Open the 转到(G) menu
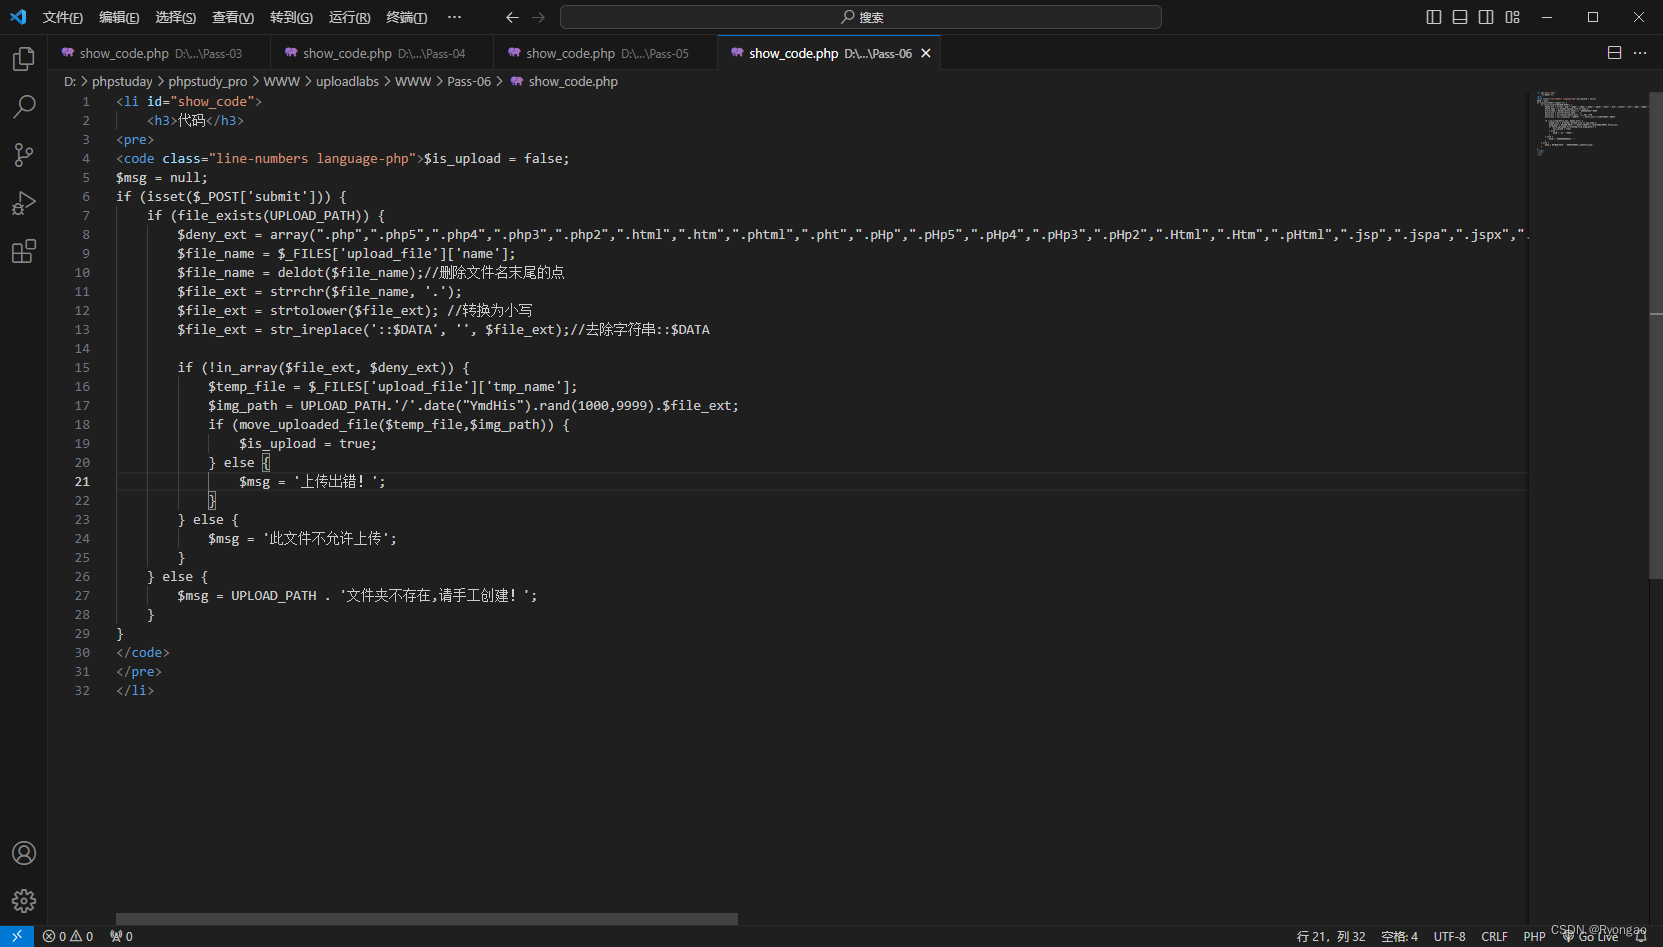Image resolution: width=1663 pixels, height=947 pixels. click(291, 17)
